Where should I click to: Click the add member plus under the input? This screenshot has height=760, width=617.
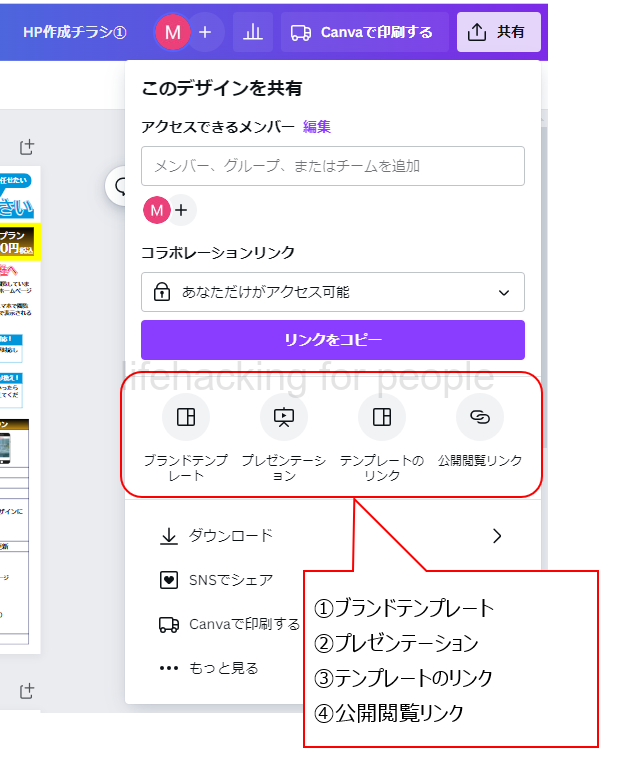click(181, 210)
